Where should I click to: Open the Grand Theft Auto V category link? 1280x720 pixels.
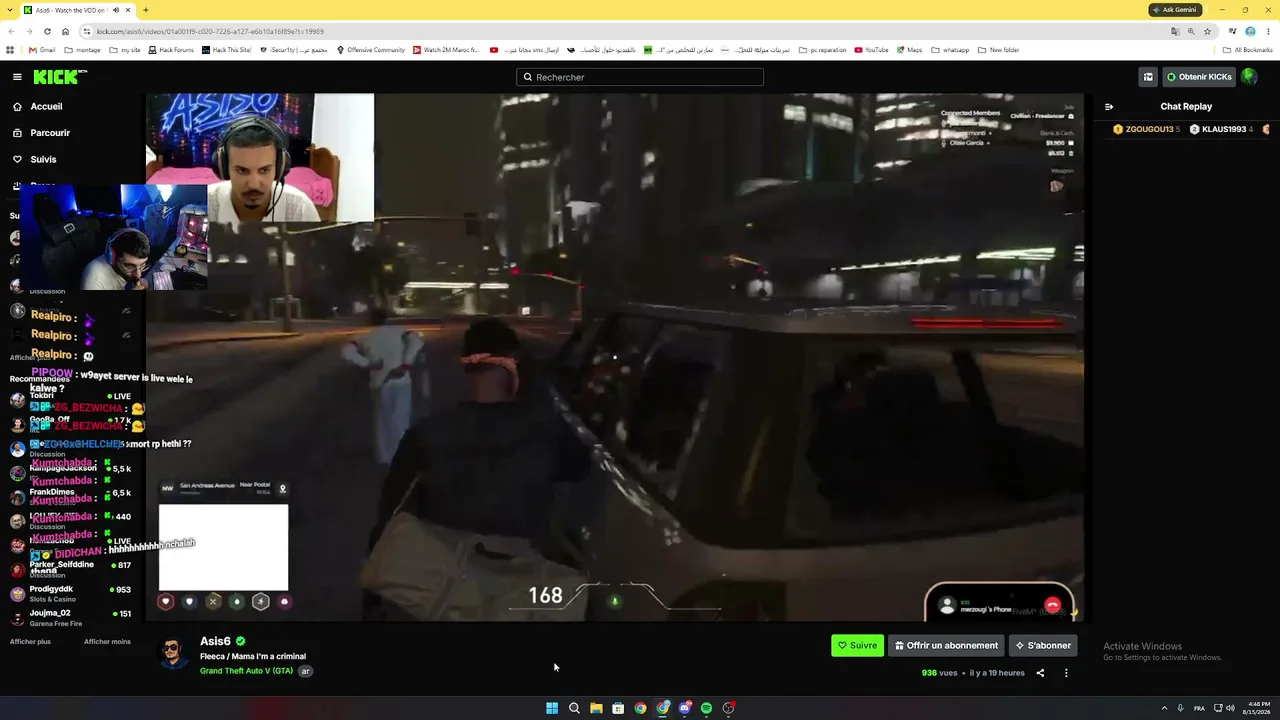(x=246, y=671)
